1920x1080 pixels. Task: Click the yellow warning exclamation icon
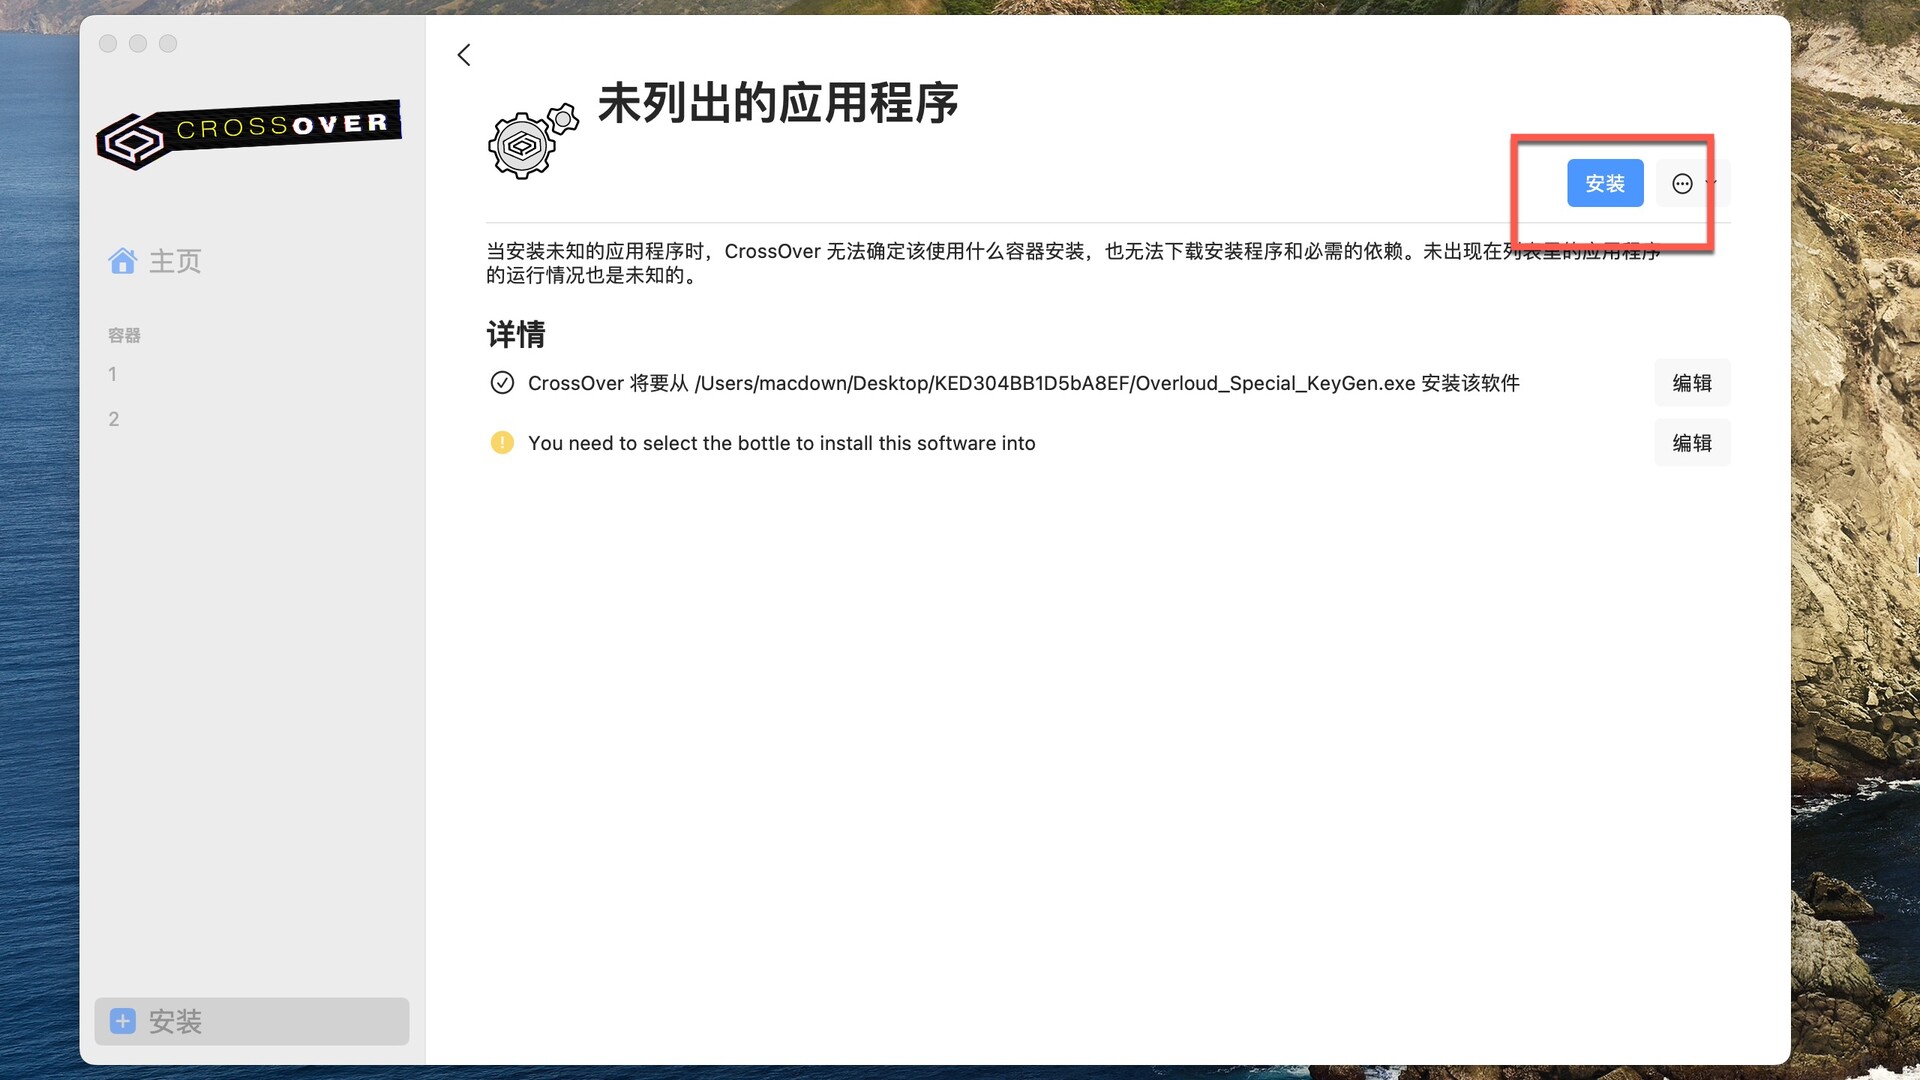[502, 443]
